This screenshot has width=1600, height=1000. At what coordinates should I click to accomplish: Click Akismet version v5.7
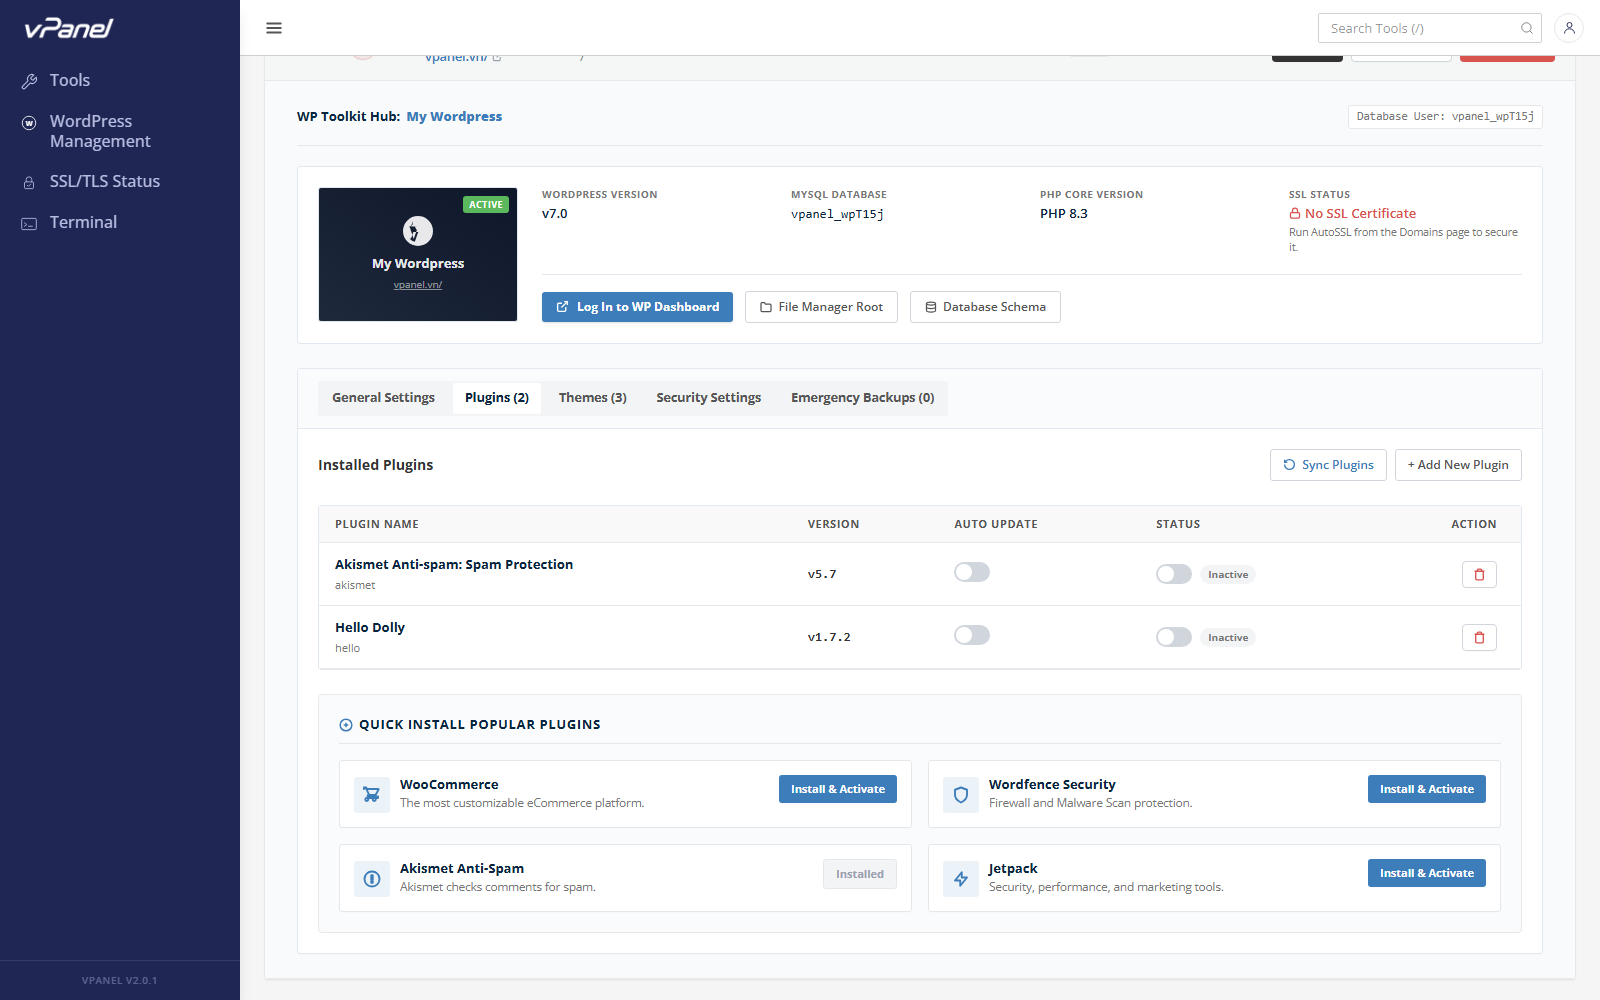coord(822,574)
